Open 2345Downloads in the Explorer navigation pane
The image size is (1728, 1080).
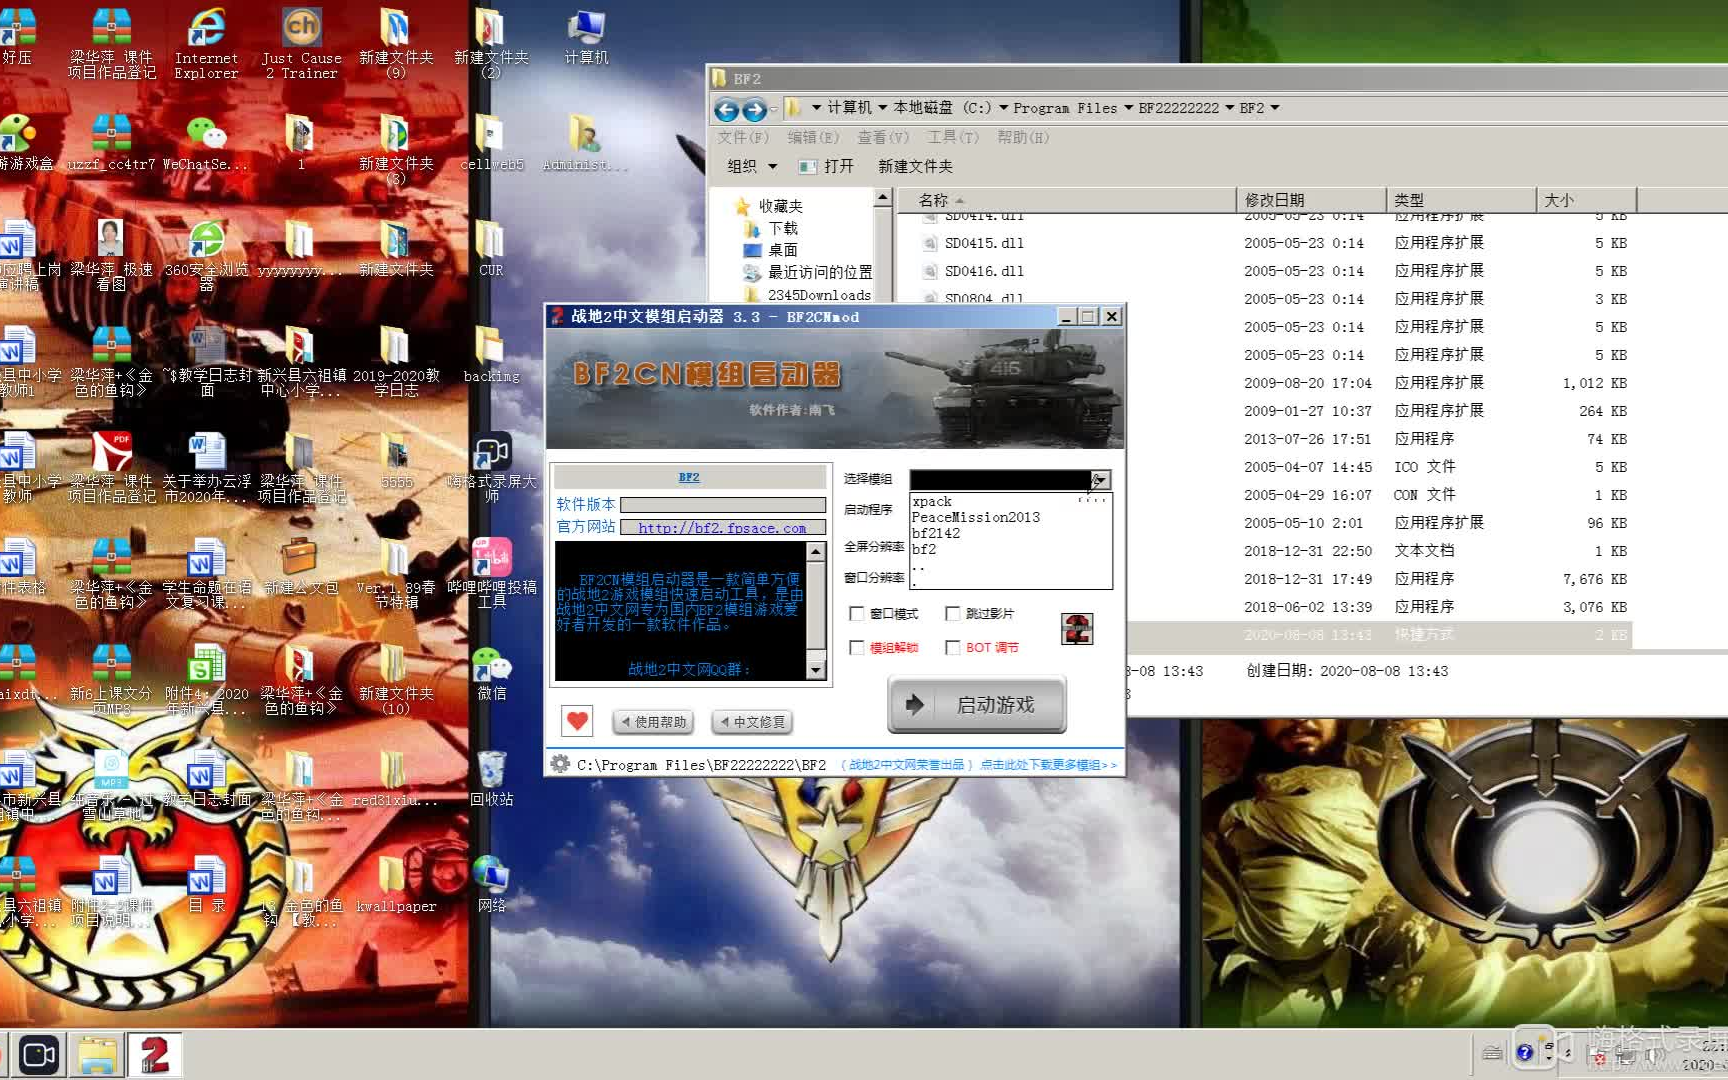tap(807, 294)
